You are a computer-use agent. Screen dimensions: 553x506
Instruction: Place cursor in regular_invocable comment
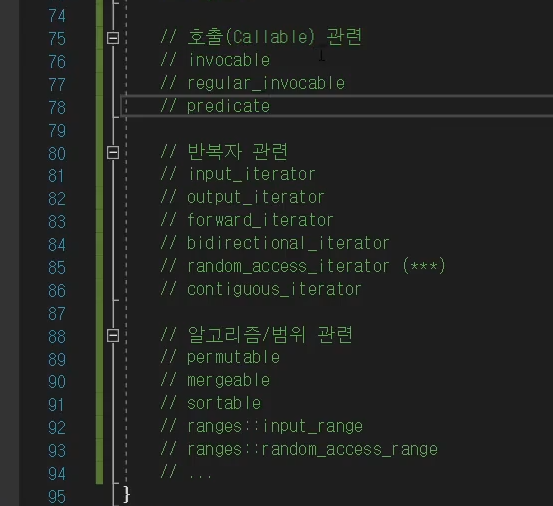266,84
